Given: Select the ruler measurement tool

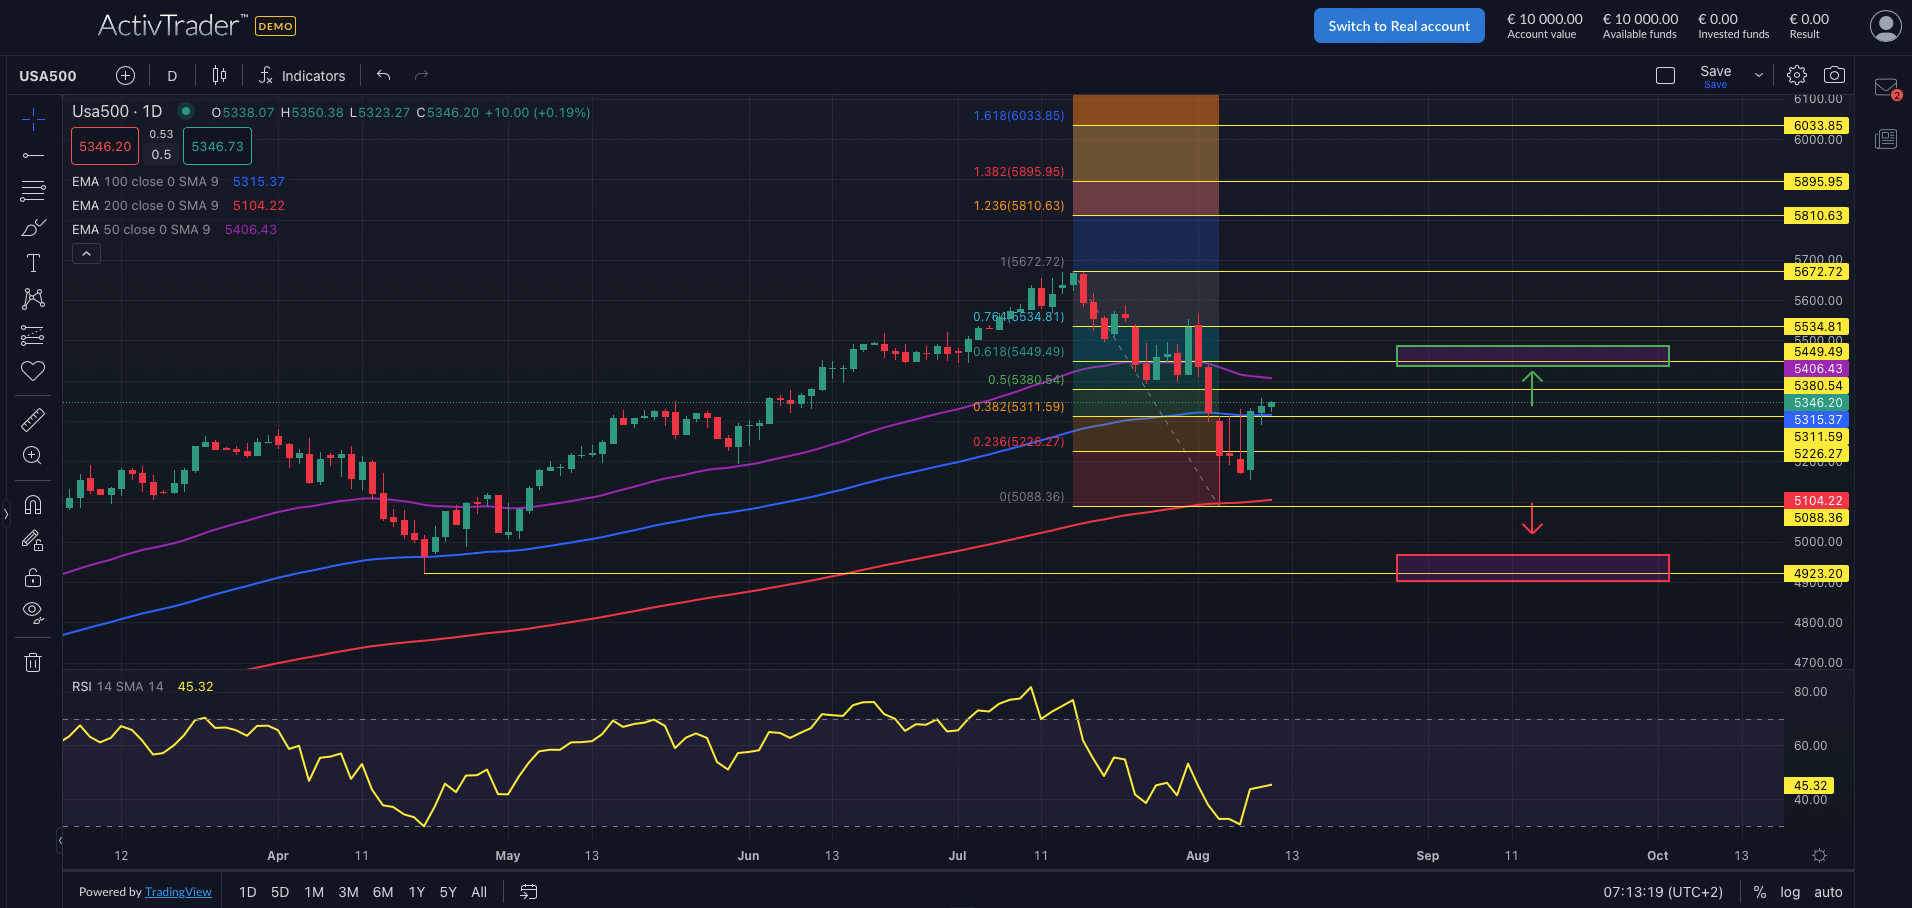Looking at the screenshot, I should [33, 419].
